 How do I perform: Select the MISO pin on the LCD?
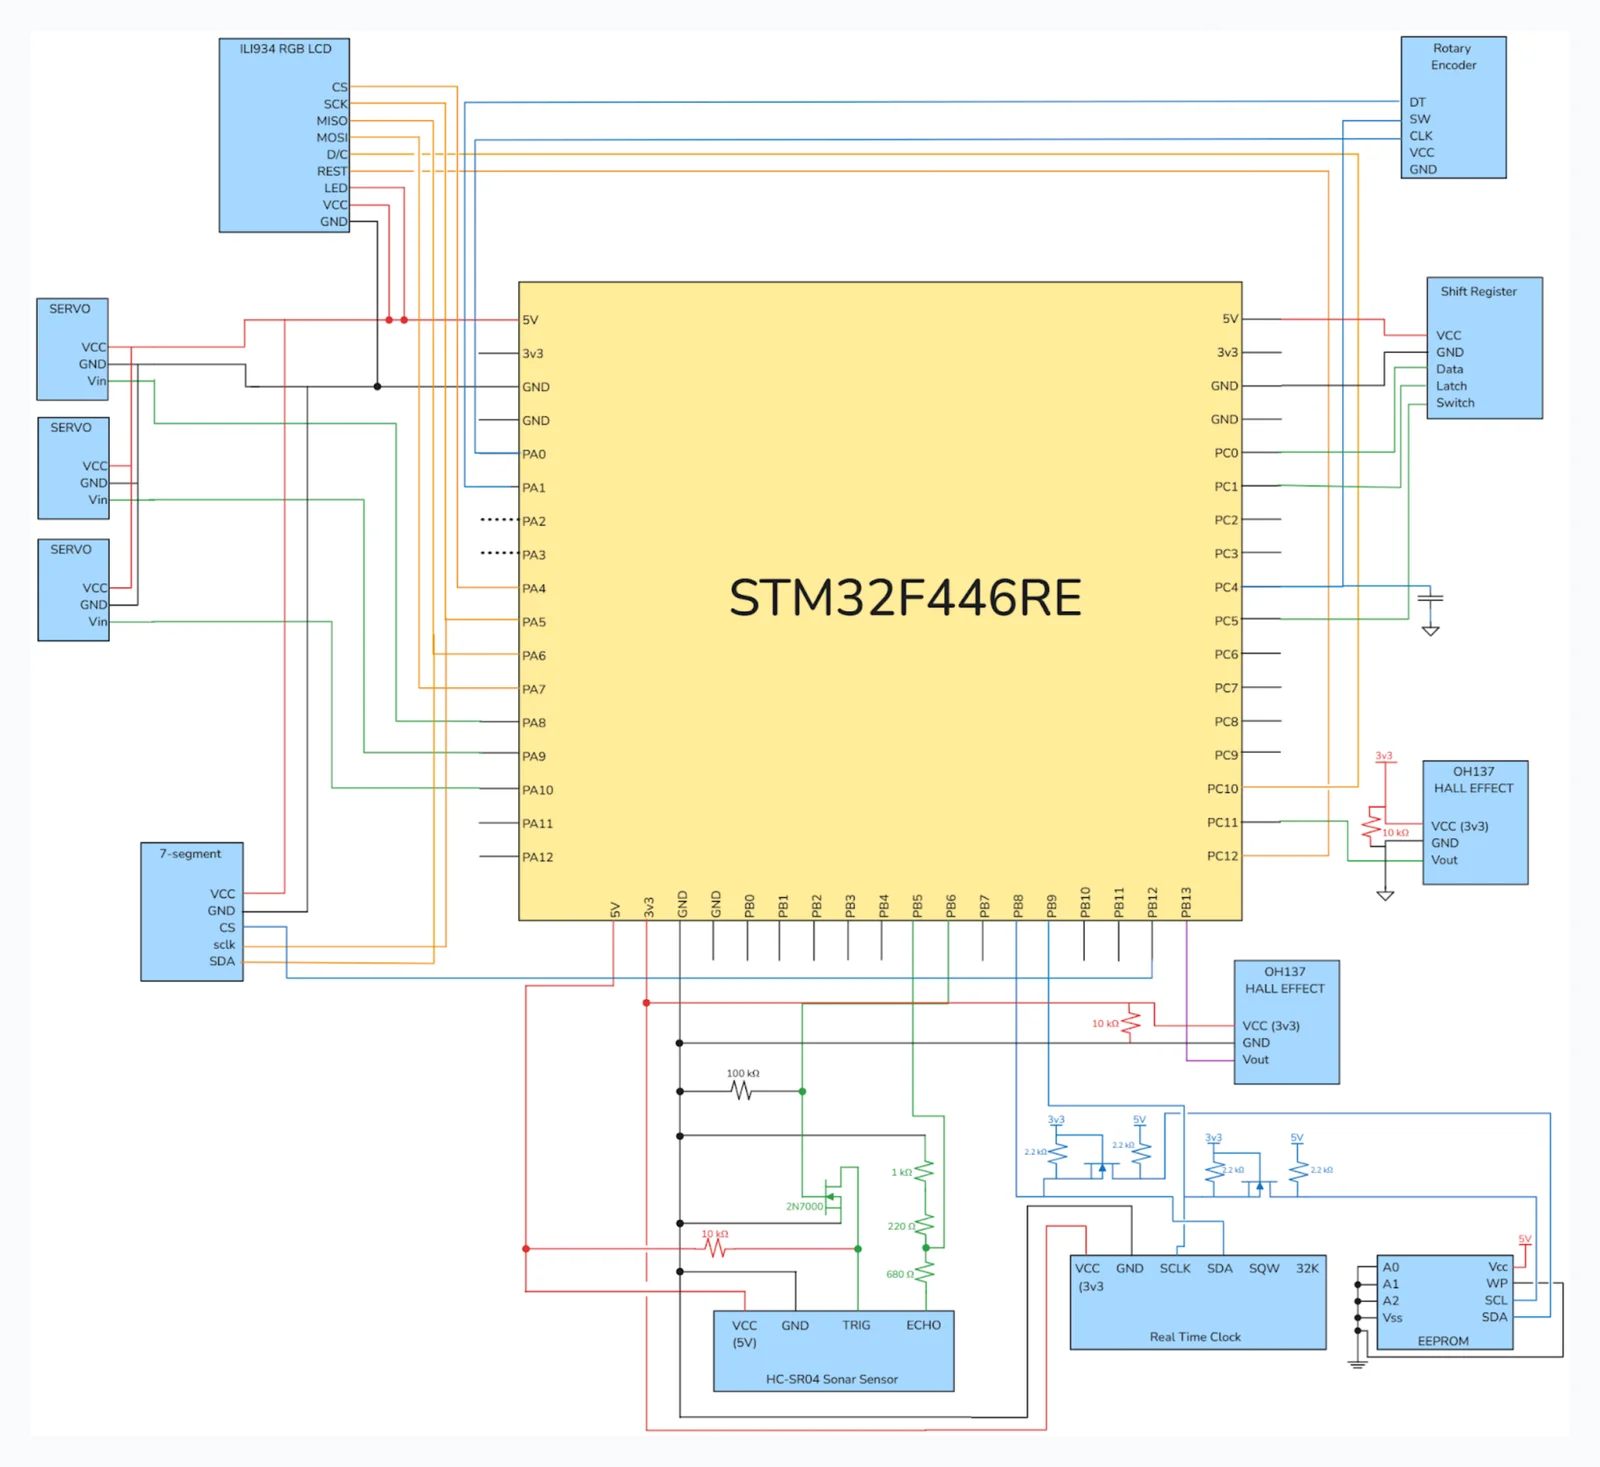pos(332,121)
